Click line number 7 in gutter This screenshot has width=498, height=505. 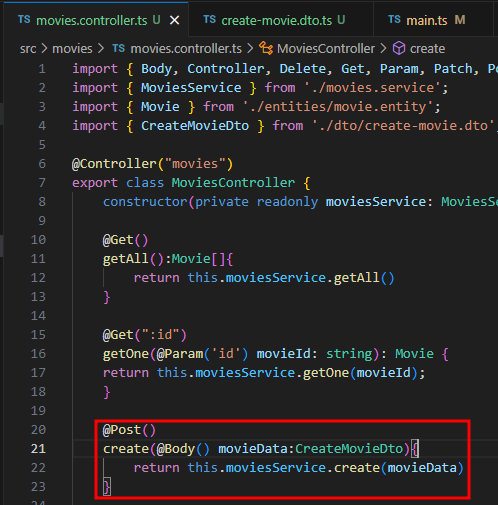(x=42, y=183)
